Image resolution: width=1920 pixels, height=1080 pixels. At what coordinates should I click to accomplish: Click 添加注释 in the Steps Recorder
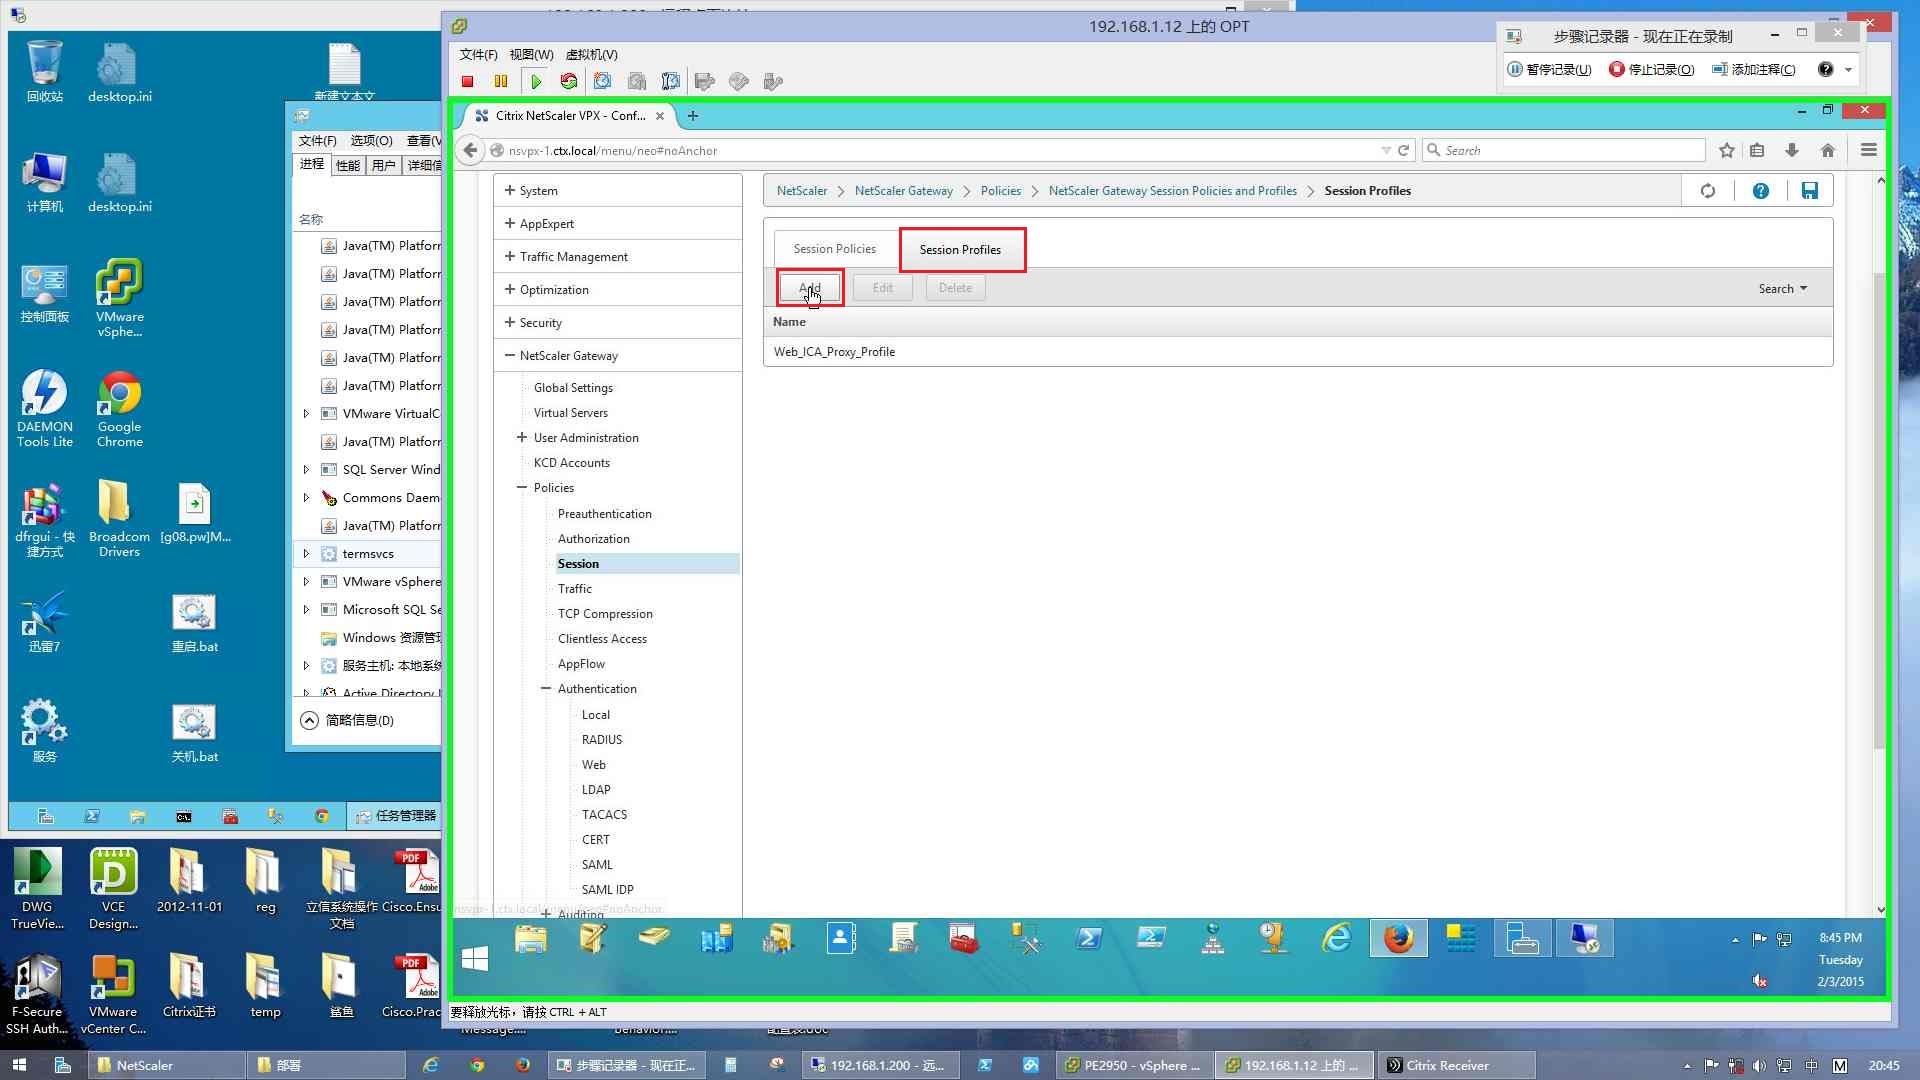1754,69
